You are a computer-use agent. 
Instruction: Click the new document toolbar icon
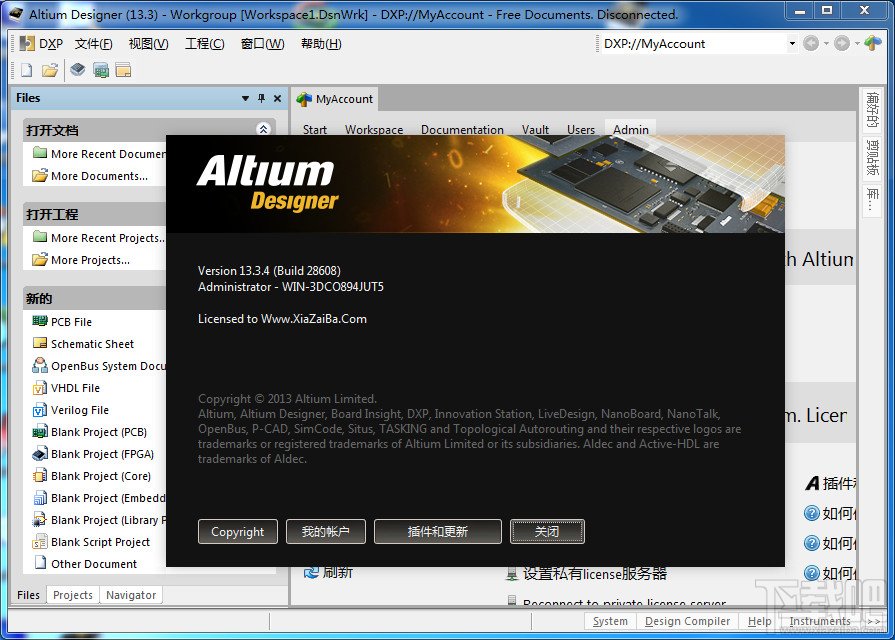click(x=27, y=70)
